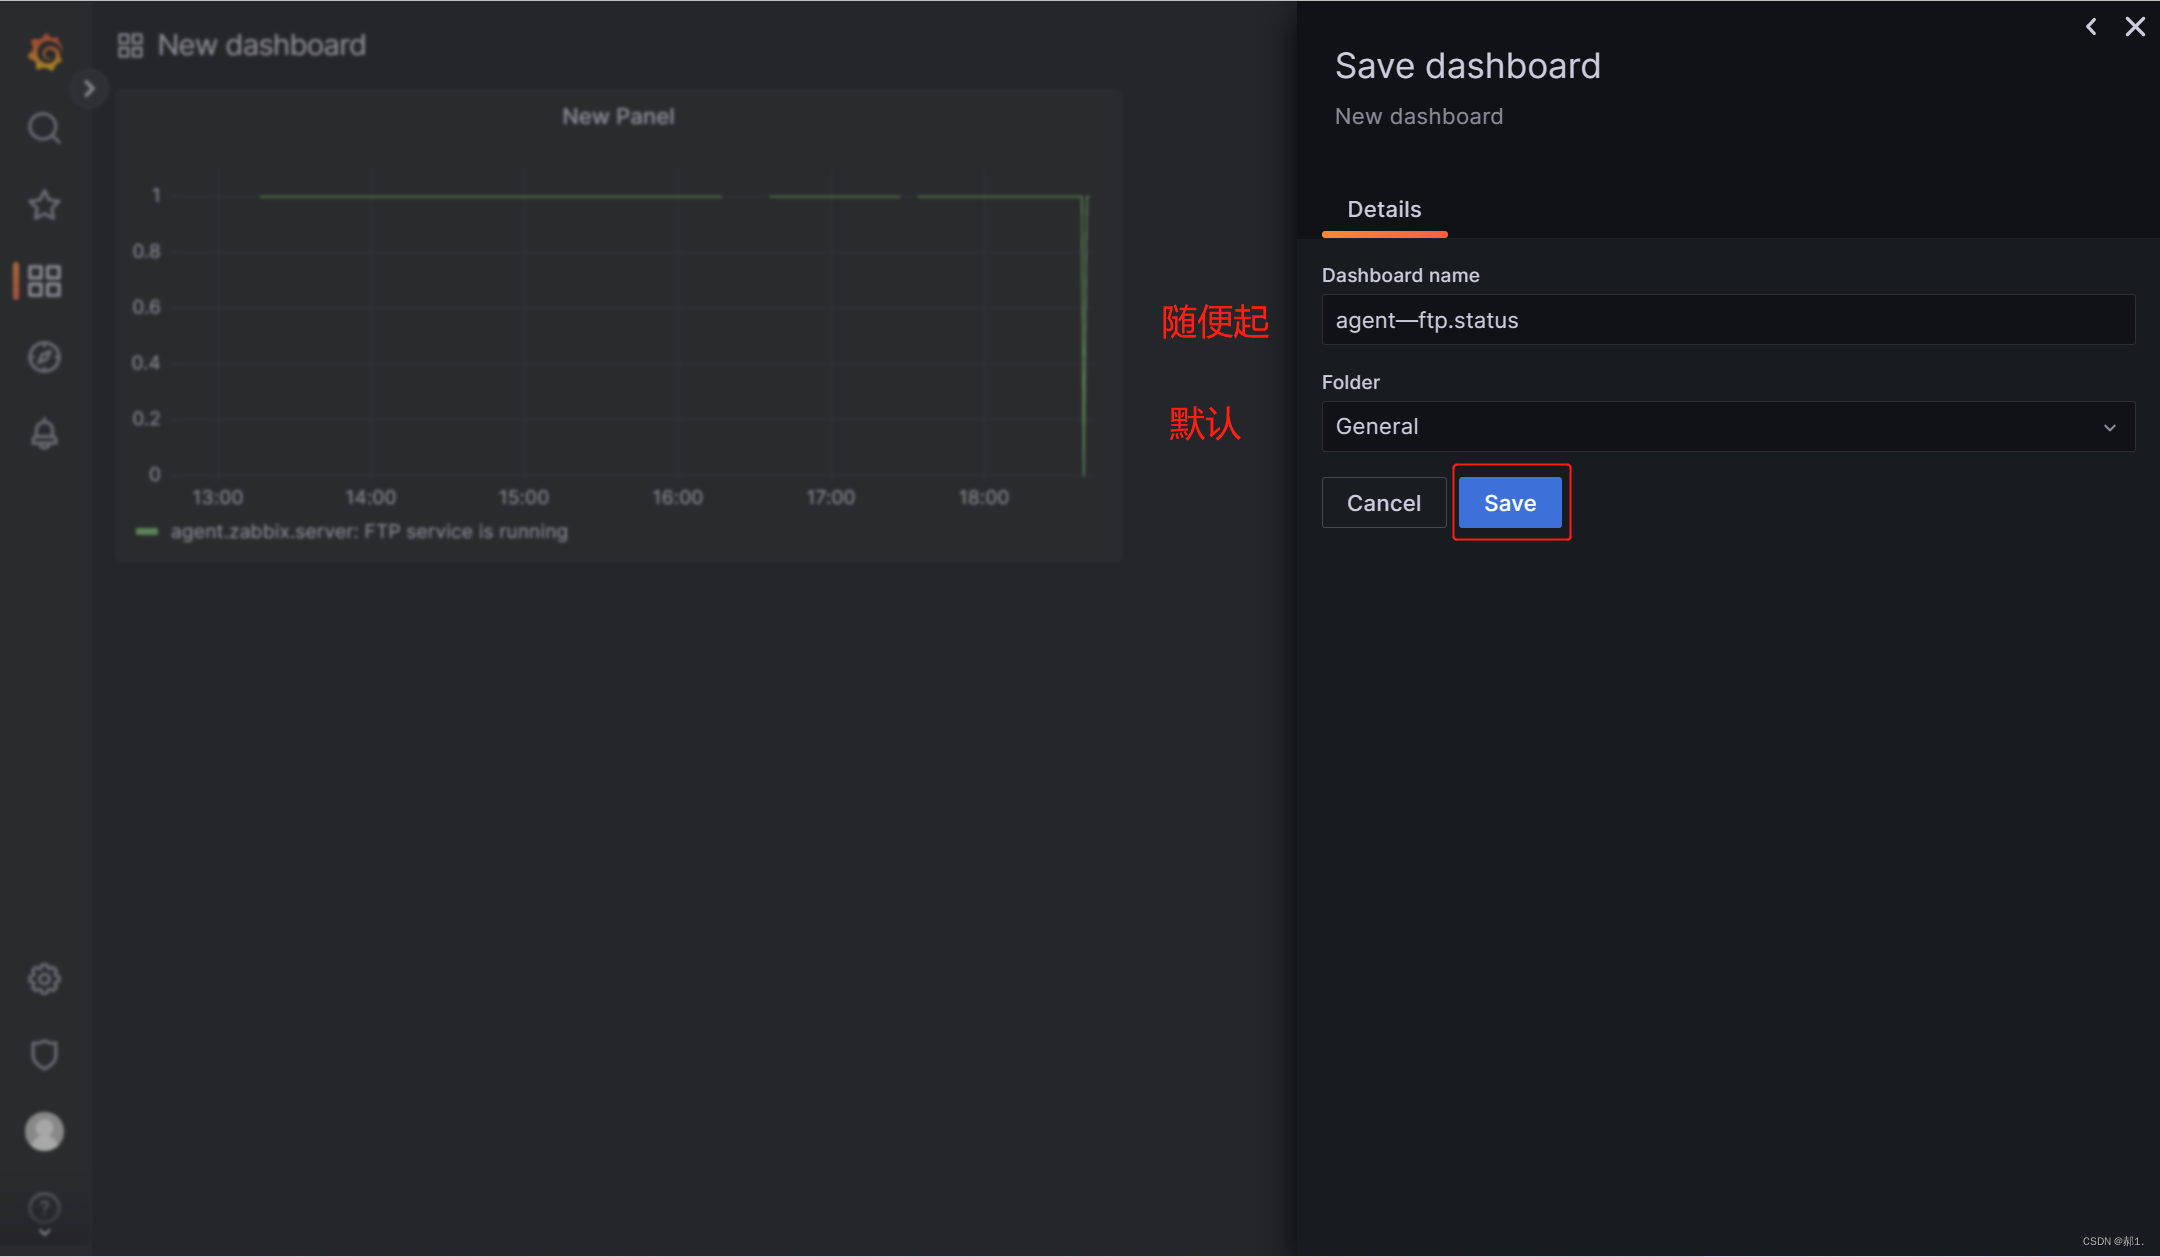Click the Save button
Viewport: 2160px width, 1257px height.
(1510, 503)
